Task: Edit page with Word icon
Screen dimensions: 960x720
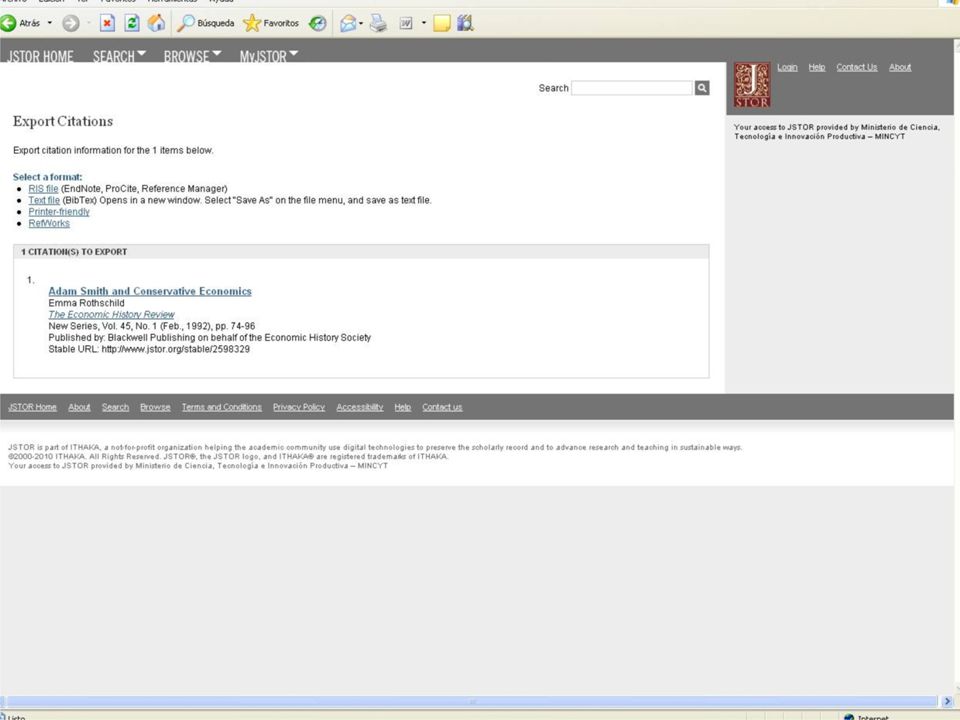Action: tap(406, 23)
